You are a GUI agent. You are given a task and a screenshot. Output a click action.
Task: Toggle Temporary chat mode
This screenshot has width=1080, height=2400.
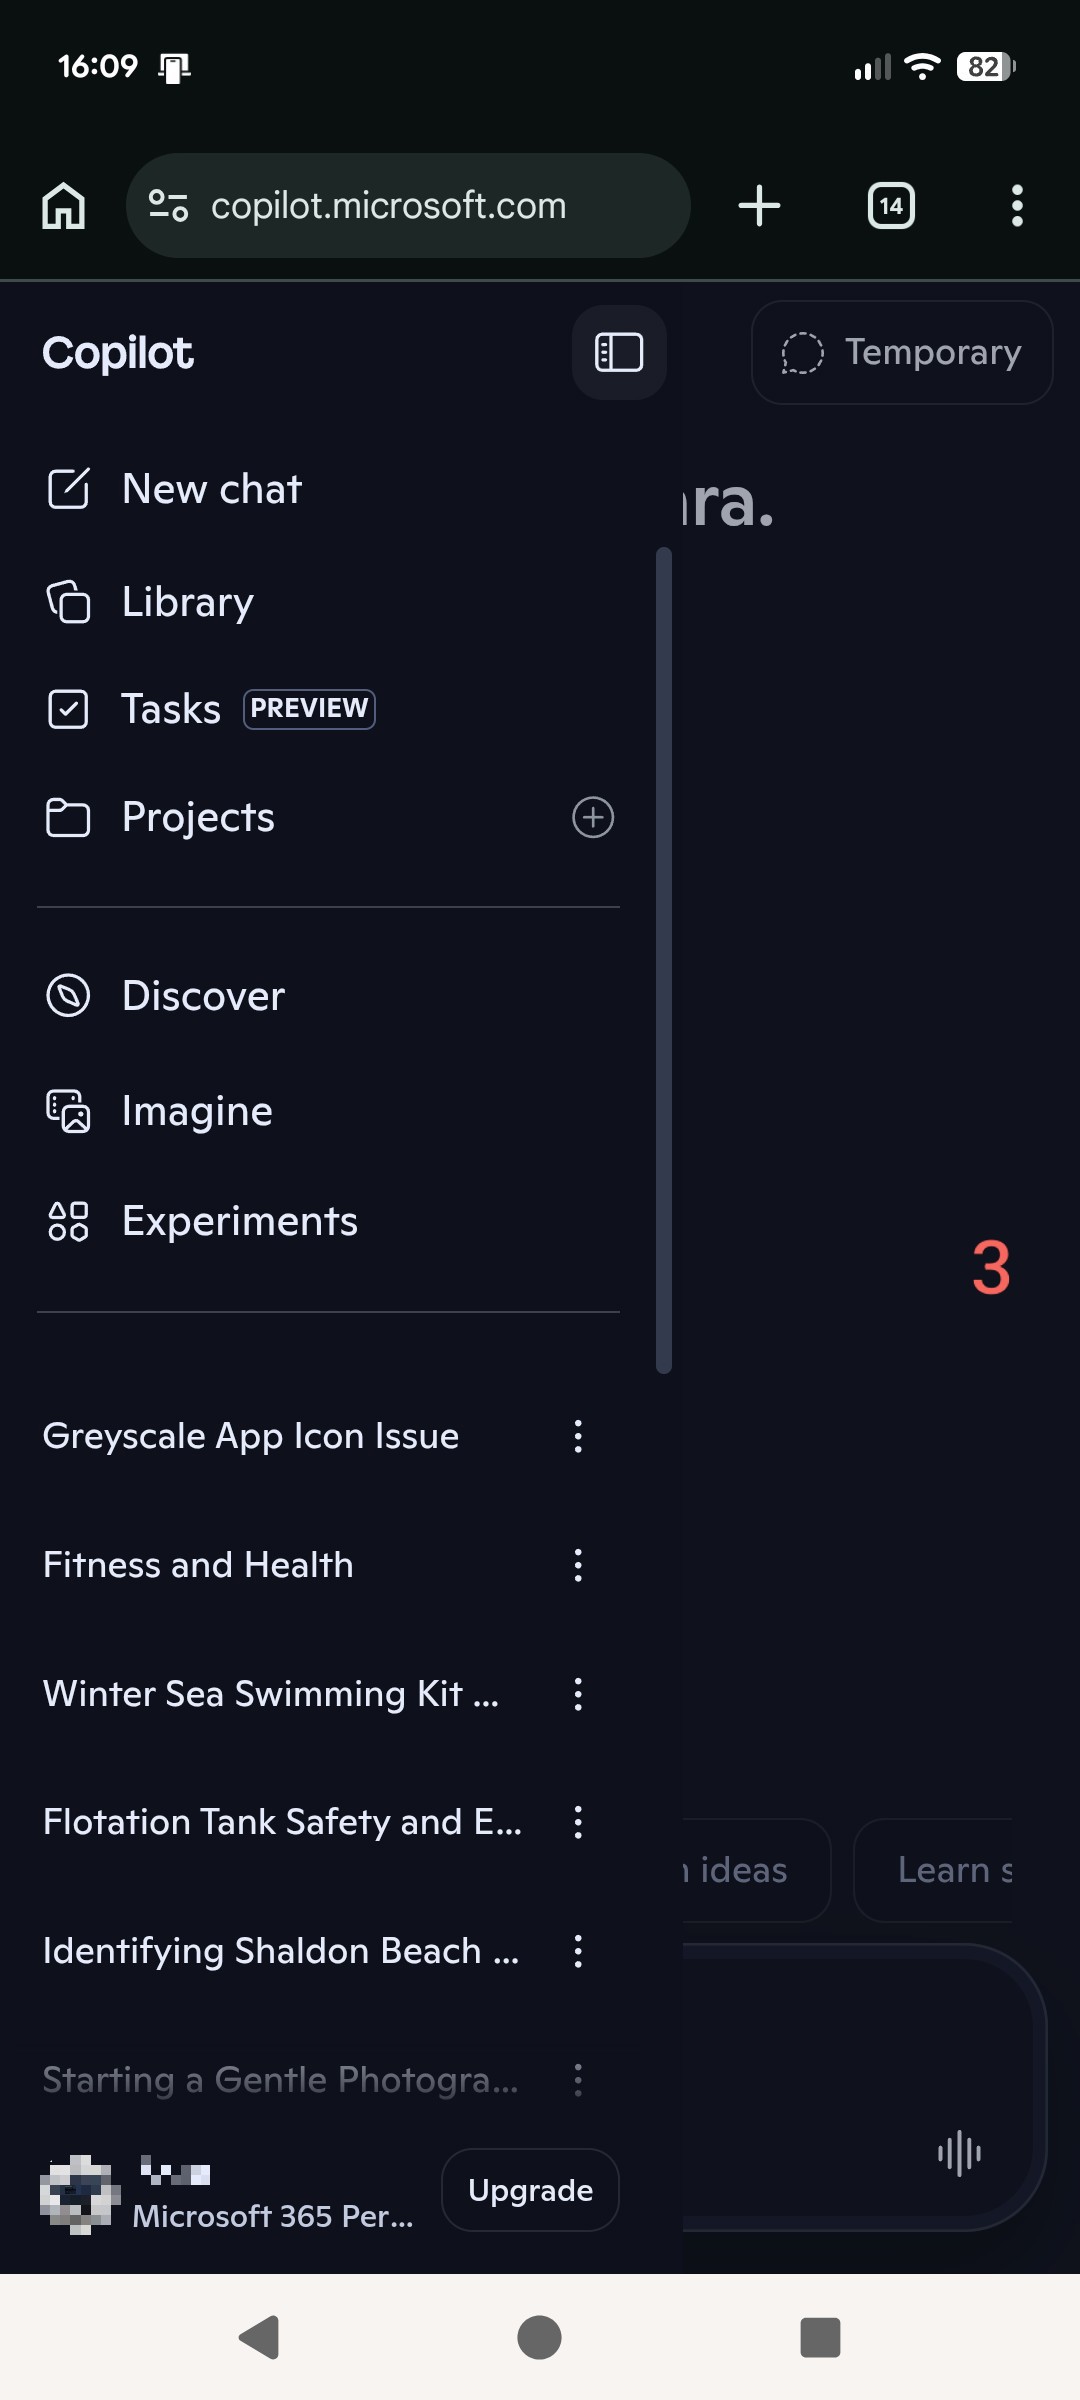(x=902, y=352)
